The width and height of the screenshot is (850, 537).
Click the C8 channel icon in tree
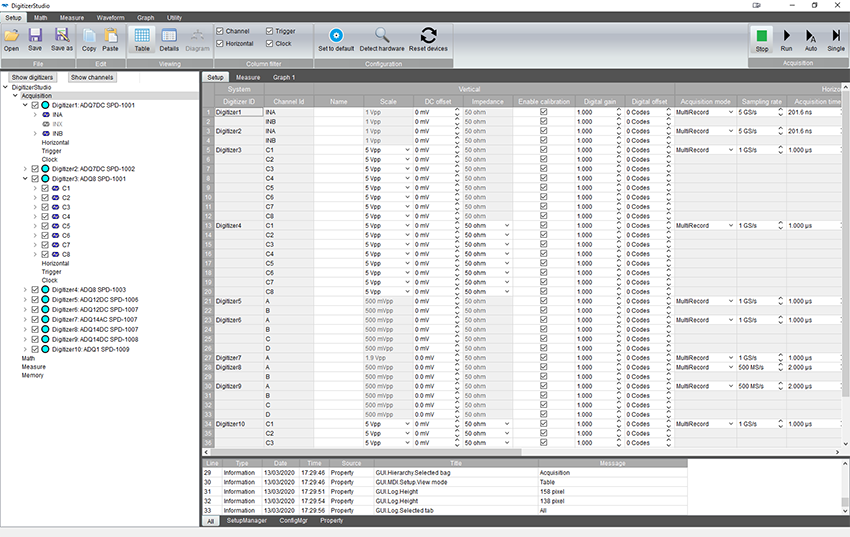click(55, 255)
